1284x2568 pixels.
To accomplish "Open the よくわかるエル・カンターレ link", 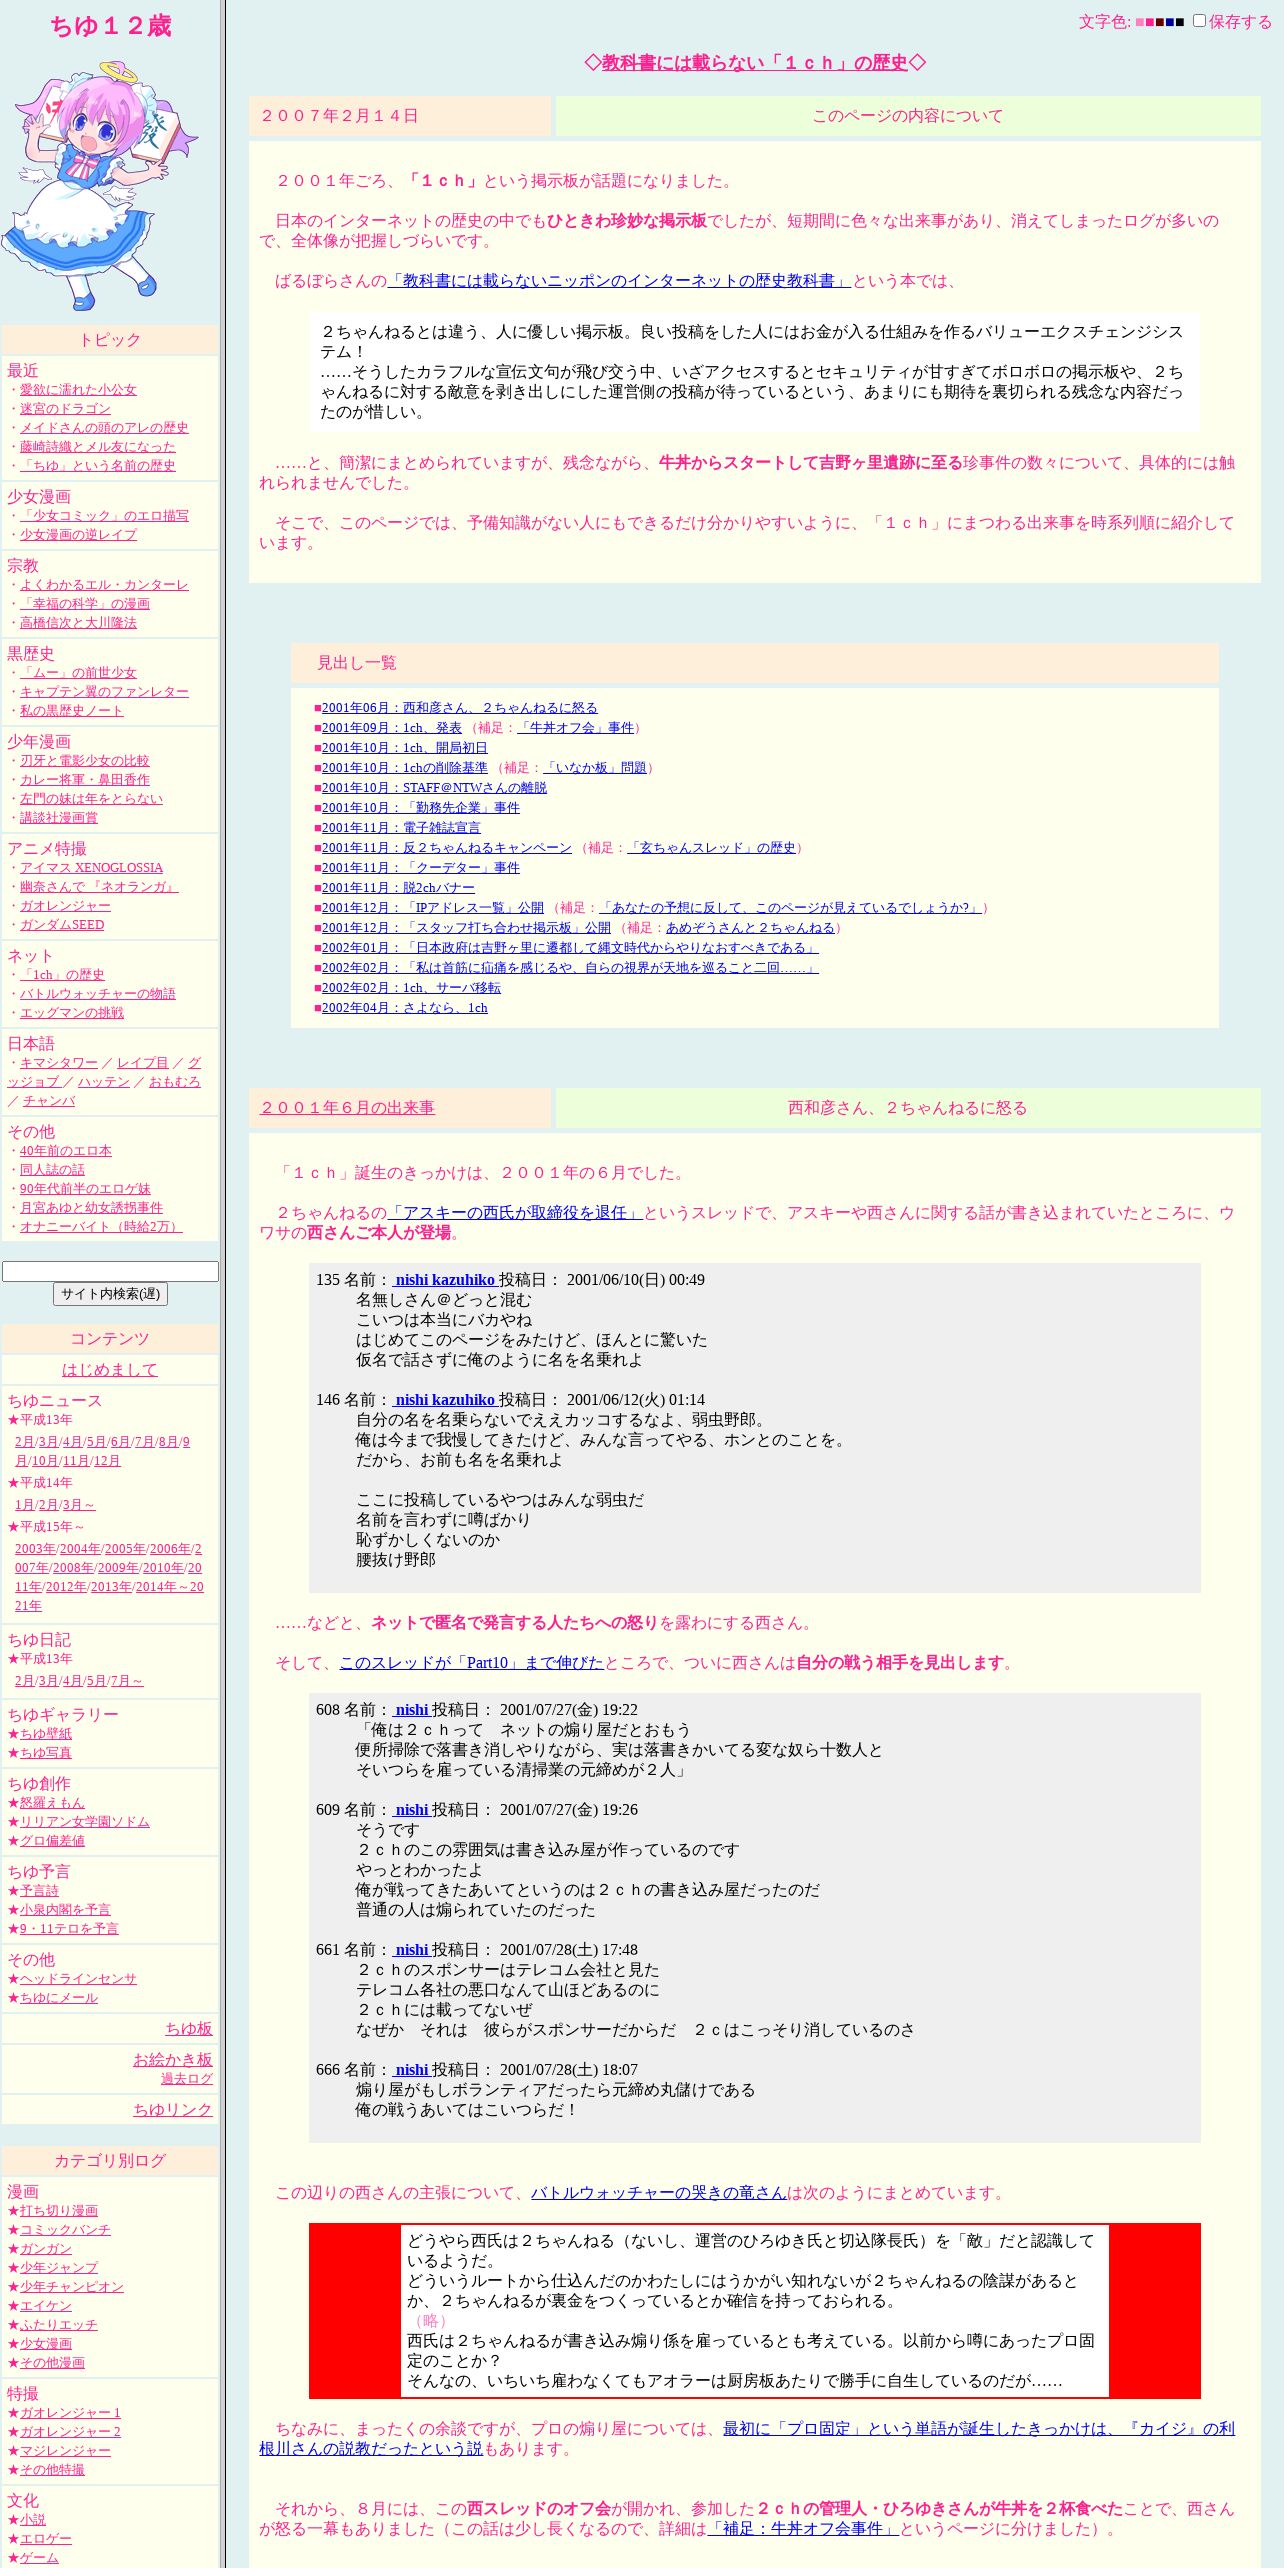I will pos(104,585).
